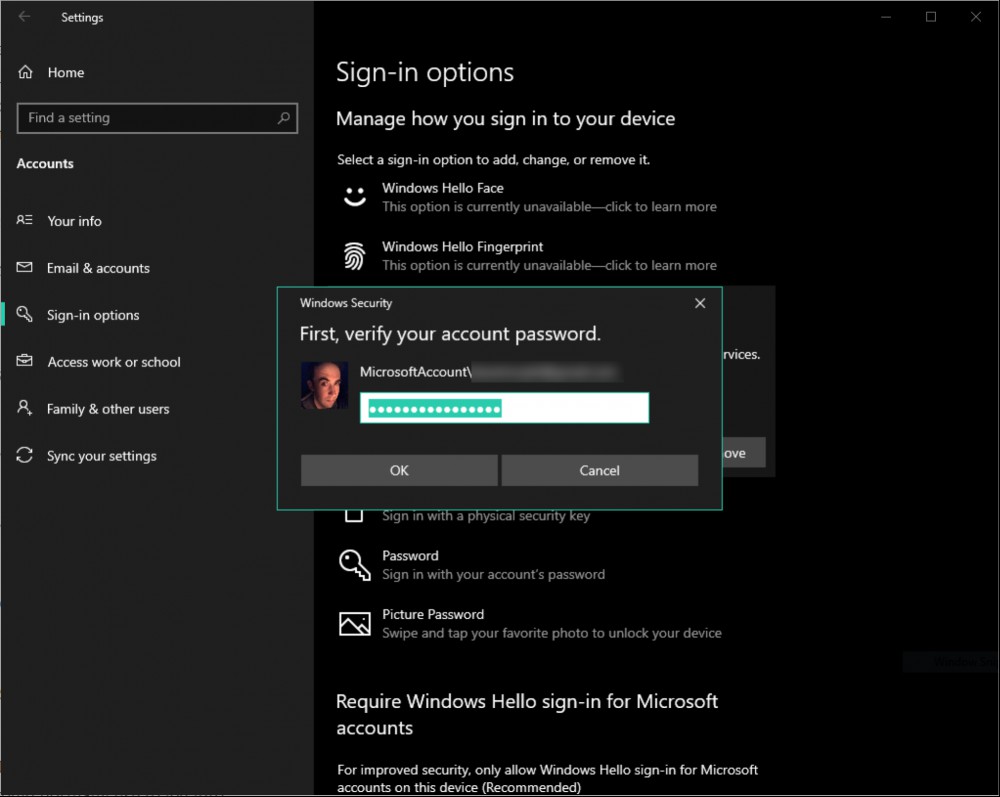The image size is (1000, 797).
Task: Open Family & other users page
Action: point(108,409)
